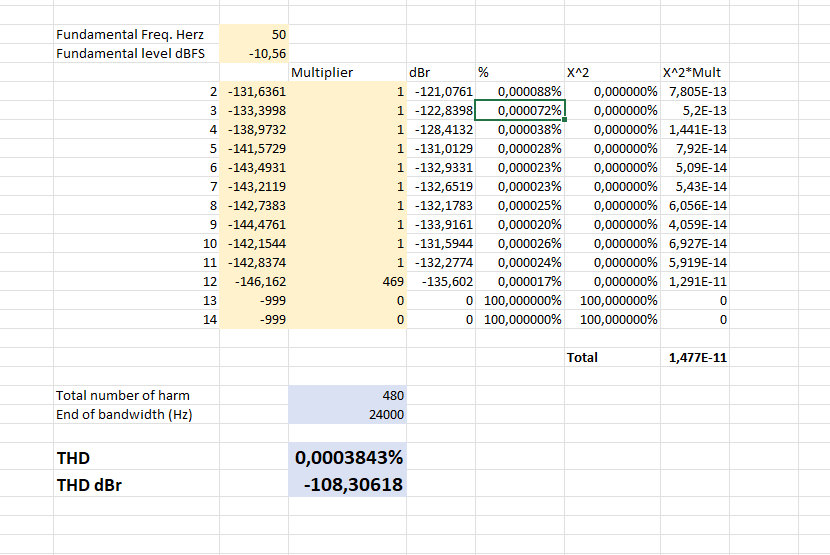Select the Total label cell
This screenshot has height=555, width=830.
point(612,357)
